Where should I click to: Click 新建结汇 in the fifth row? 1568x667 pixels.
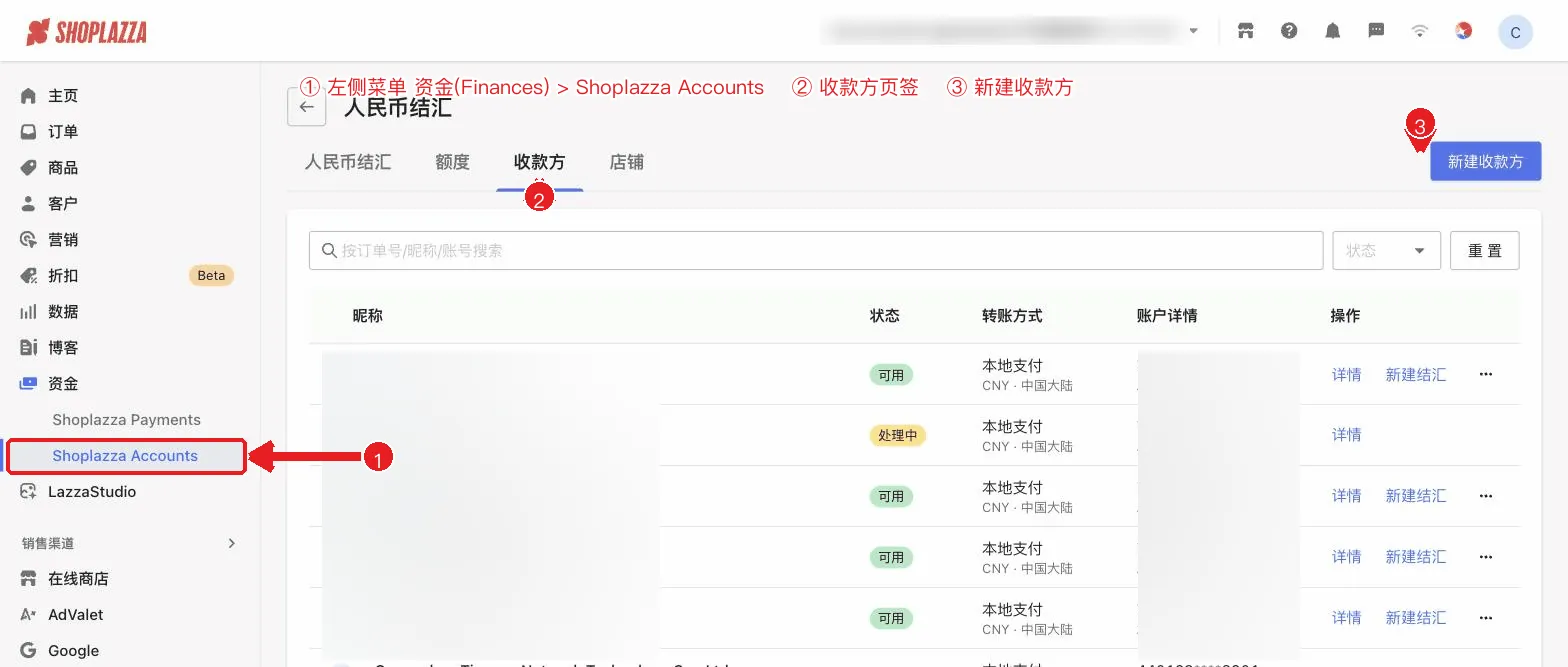pos(1415,618)
